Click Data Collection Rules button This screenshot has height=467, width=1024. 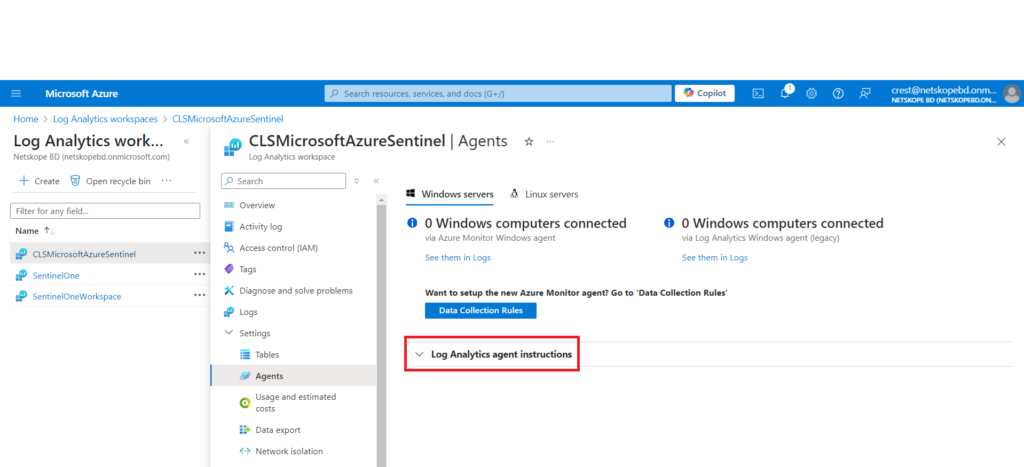pos(481,311)
